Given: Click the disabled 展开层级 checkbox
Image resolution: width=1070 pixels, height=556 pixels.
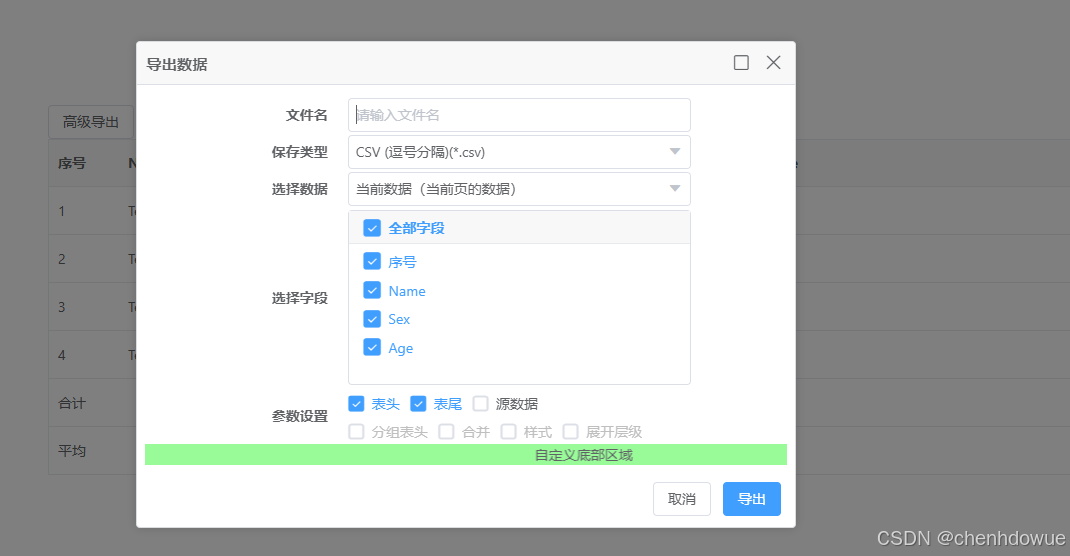Looking at the screenshot, I should click(x=570, y=432).
